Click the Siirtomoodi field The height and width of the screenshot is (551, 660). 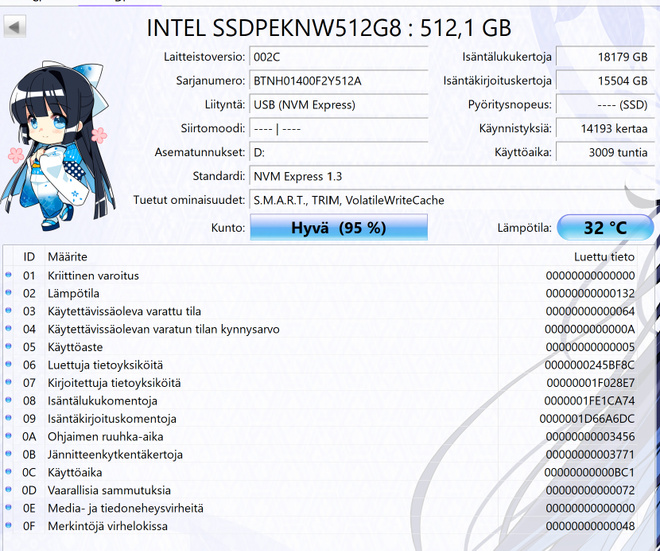point(339,128)
